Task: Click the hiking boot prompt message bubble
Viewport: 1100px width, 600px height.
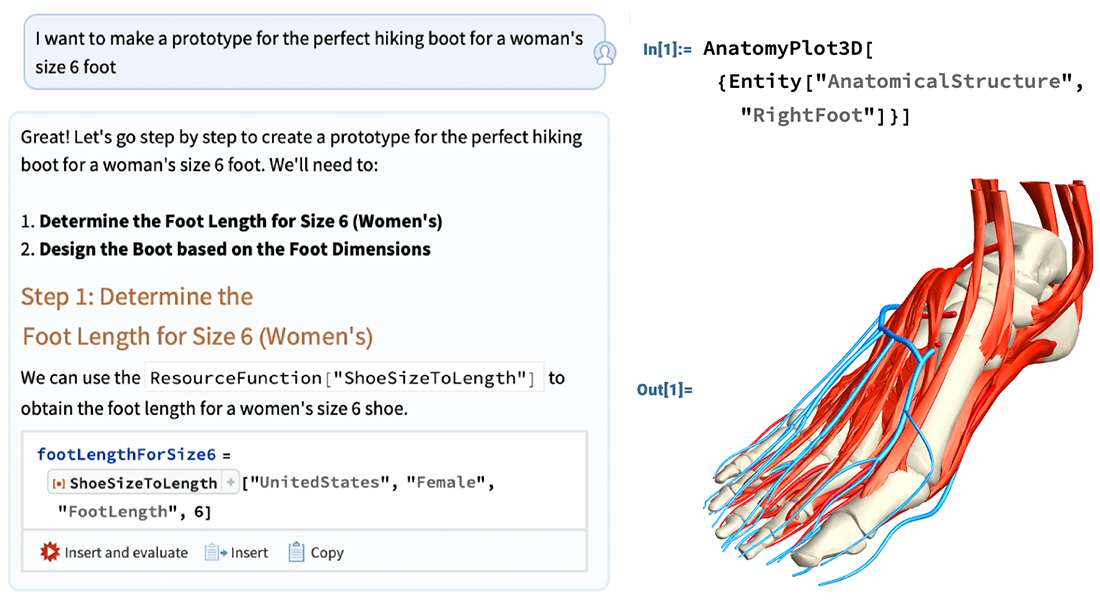Action: [x=314, y=53]
